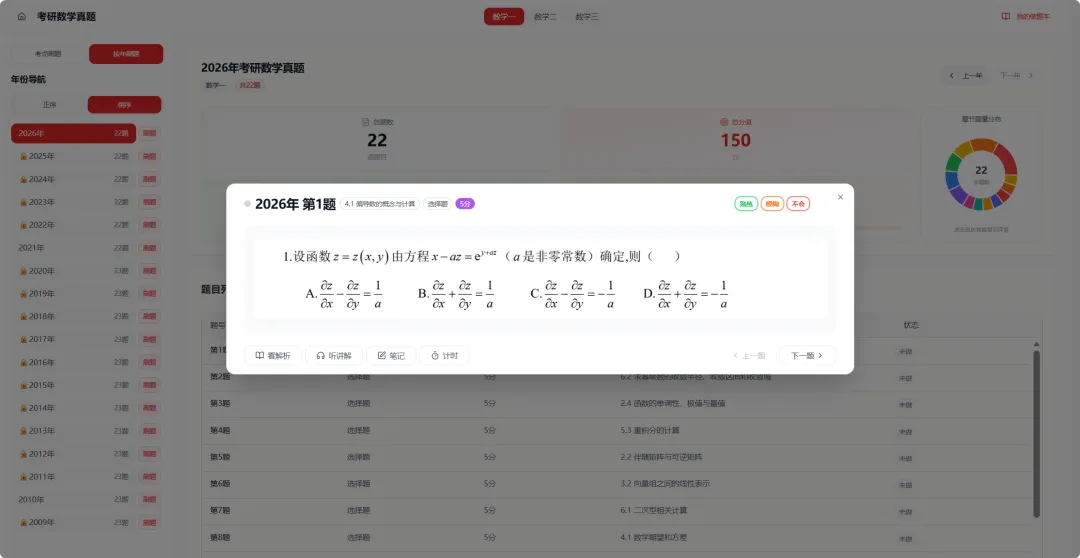
Task: Click the 共22题 badge under the title
Action: click(x=249, y=85)
